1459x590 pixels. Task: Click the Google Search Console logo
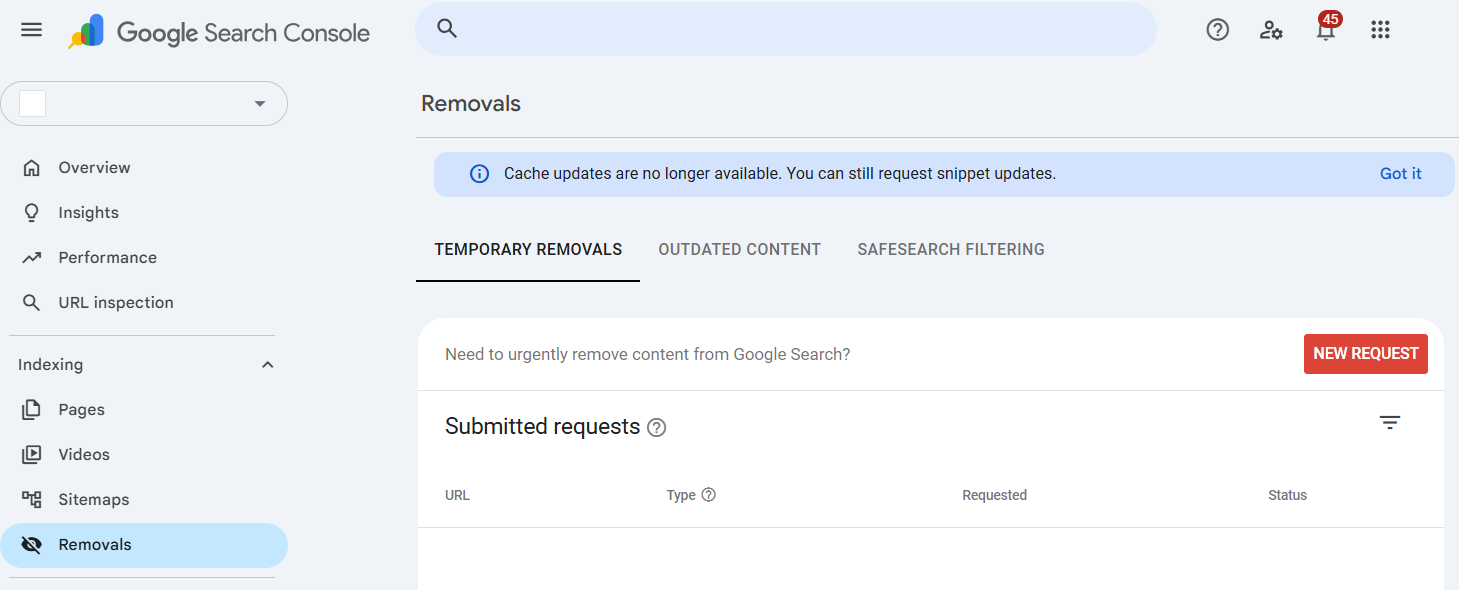[x=219, y=32]
